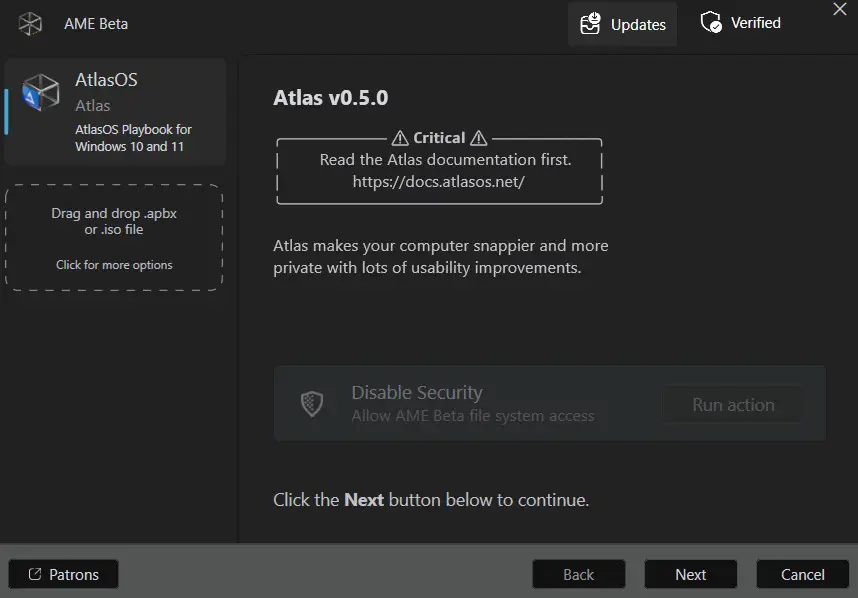Cancel the Atlas playbook wizard

click(x=802, y=574)
